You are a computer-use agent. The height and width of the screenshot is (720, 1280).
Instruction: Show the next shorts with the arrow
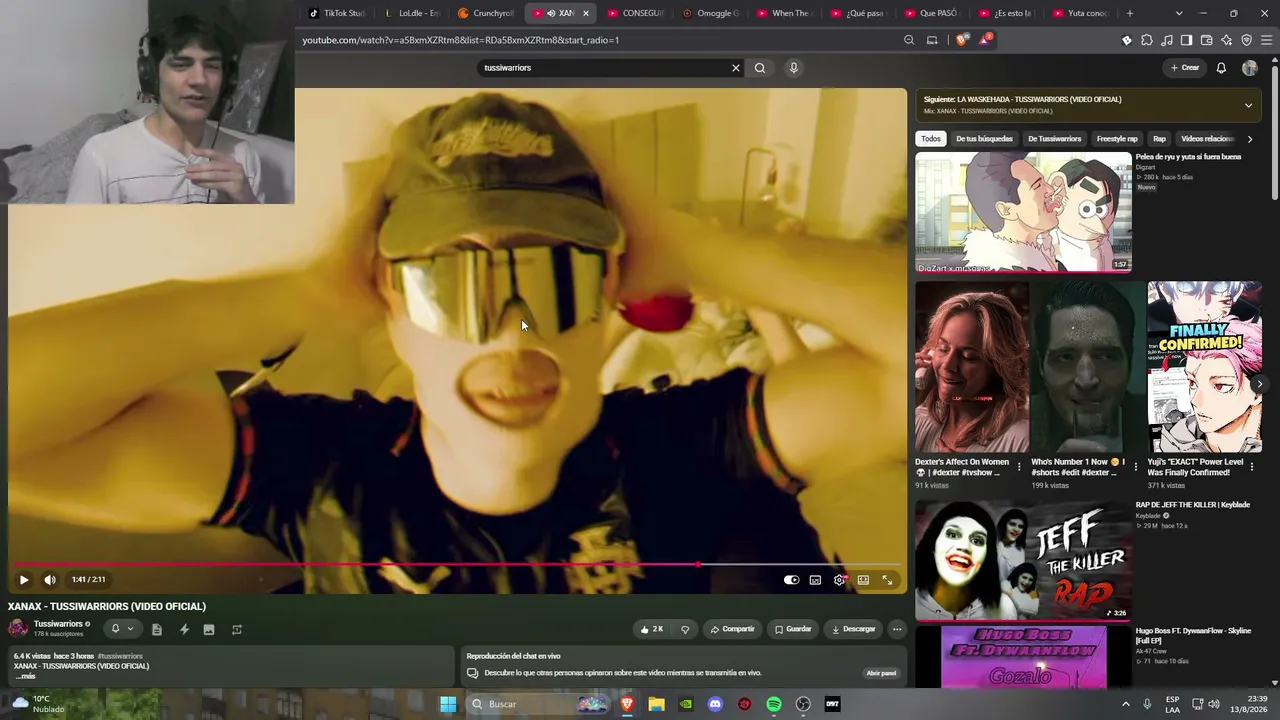click(x=1259, y=384)
